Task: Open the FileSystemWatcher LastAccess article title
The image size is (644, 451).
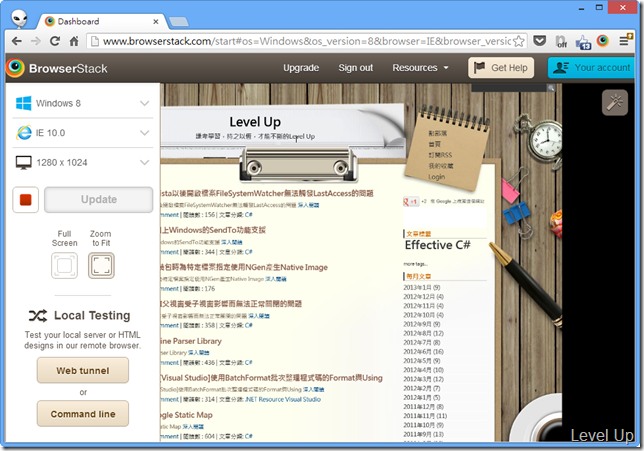Action: point(267,193)
